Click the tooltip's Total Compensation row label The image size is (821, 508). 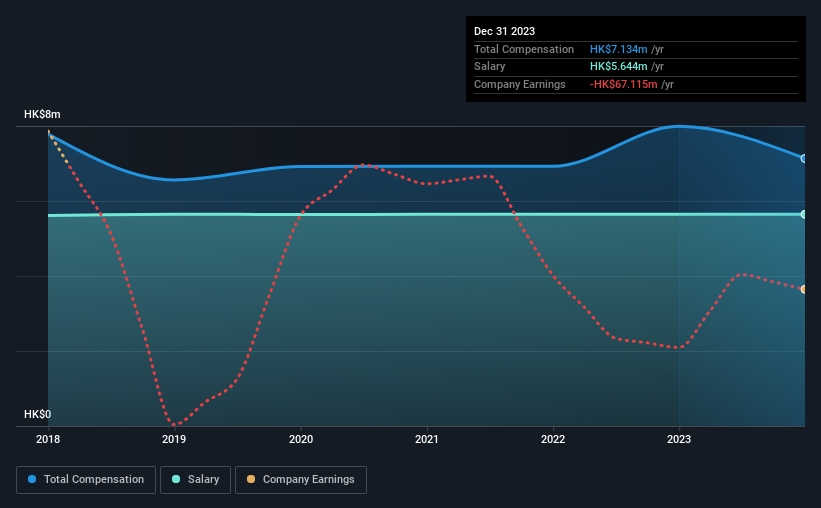pyautogui.click(x=524, y=49)
